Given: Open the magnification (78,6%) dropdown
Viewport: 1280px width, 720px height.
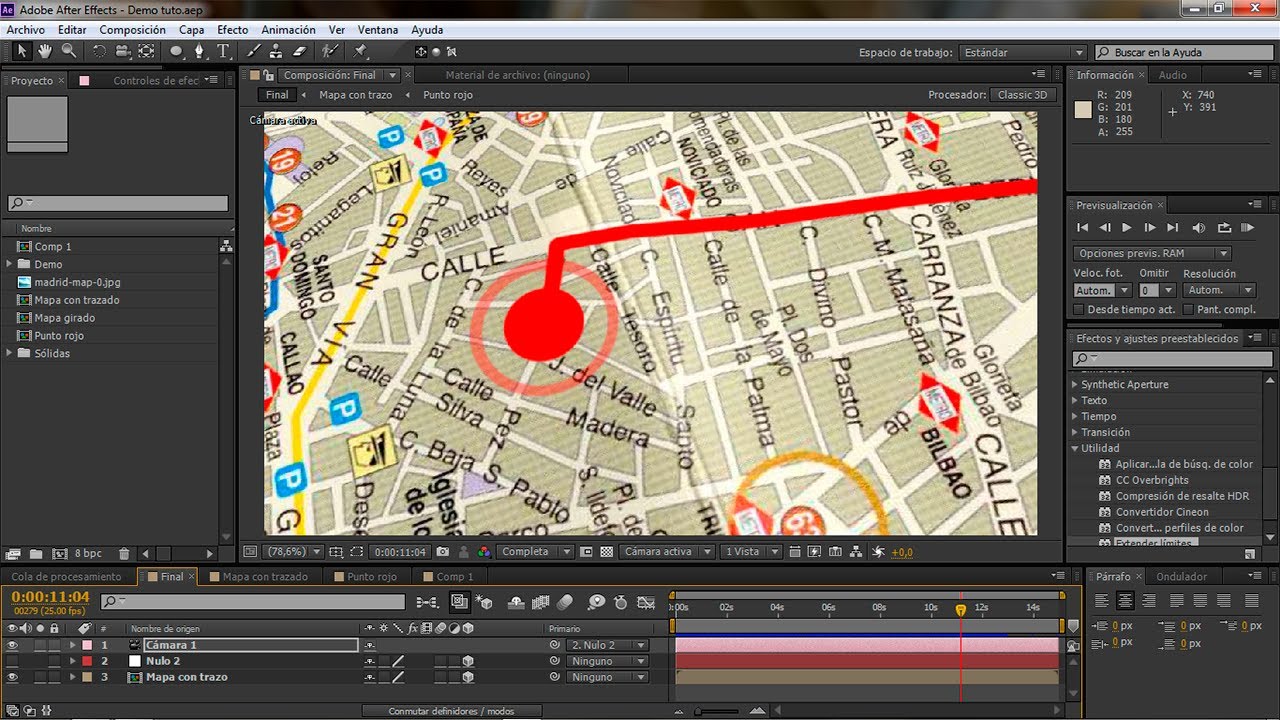Looking at the screenshot, I should pos(294,552).
